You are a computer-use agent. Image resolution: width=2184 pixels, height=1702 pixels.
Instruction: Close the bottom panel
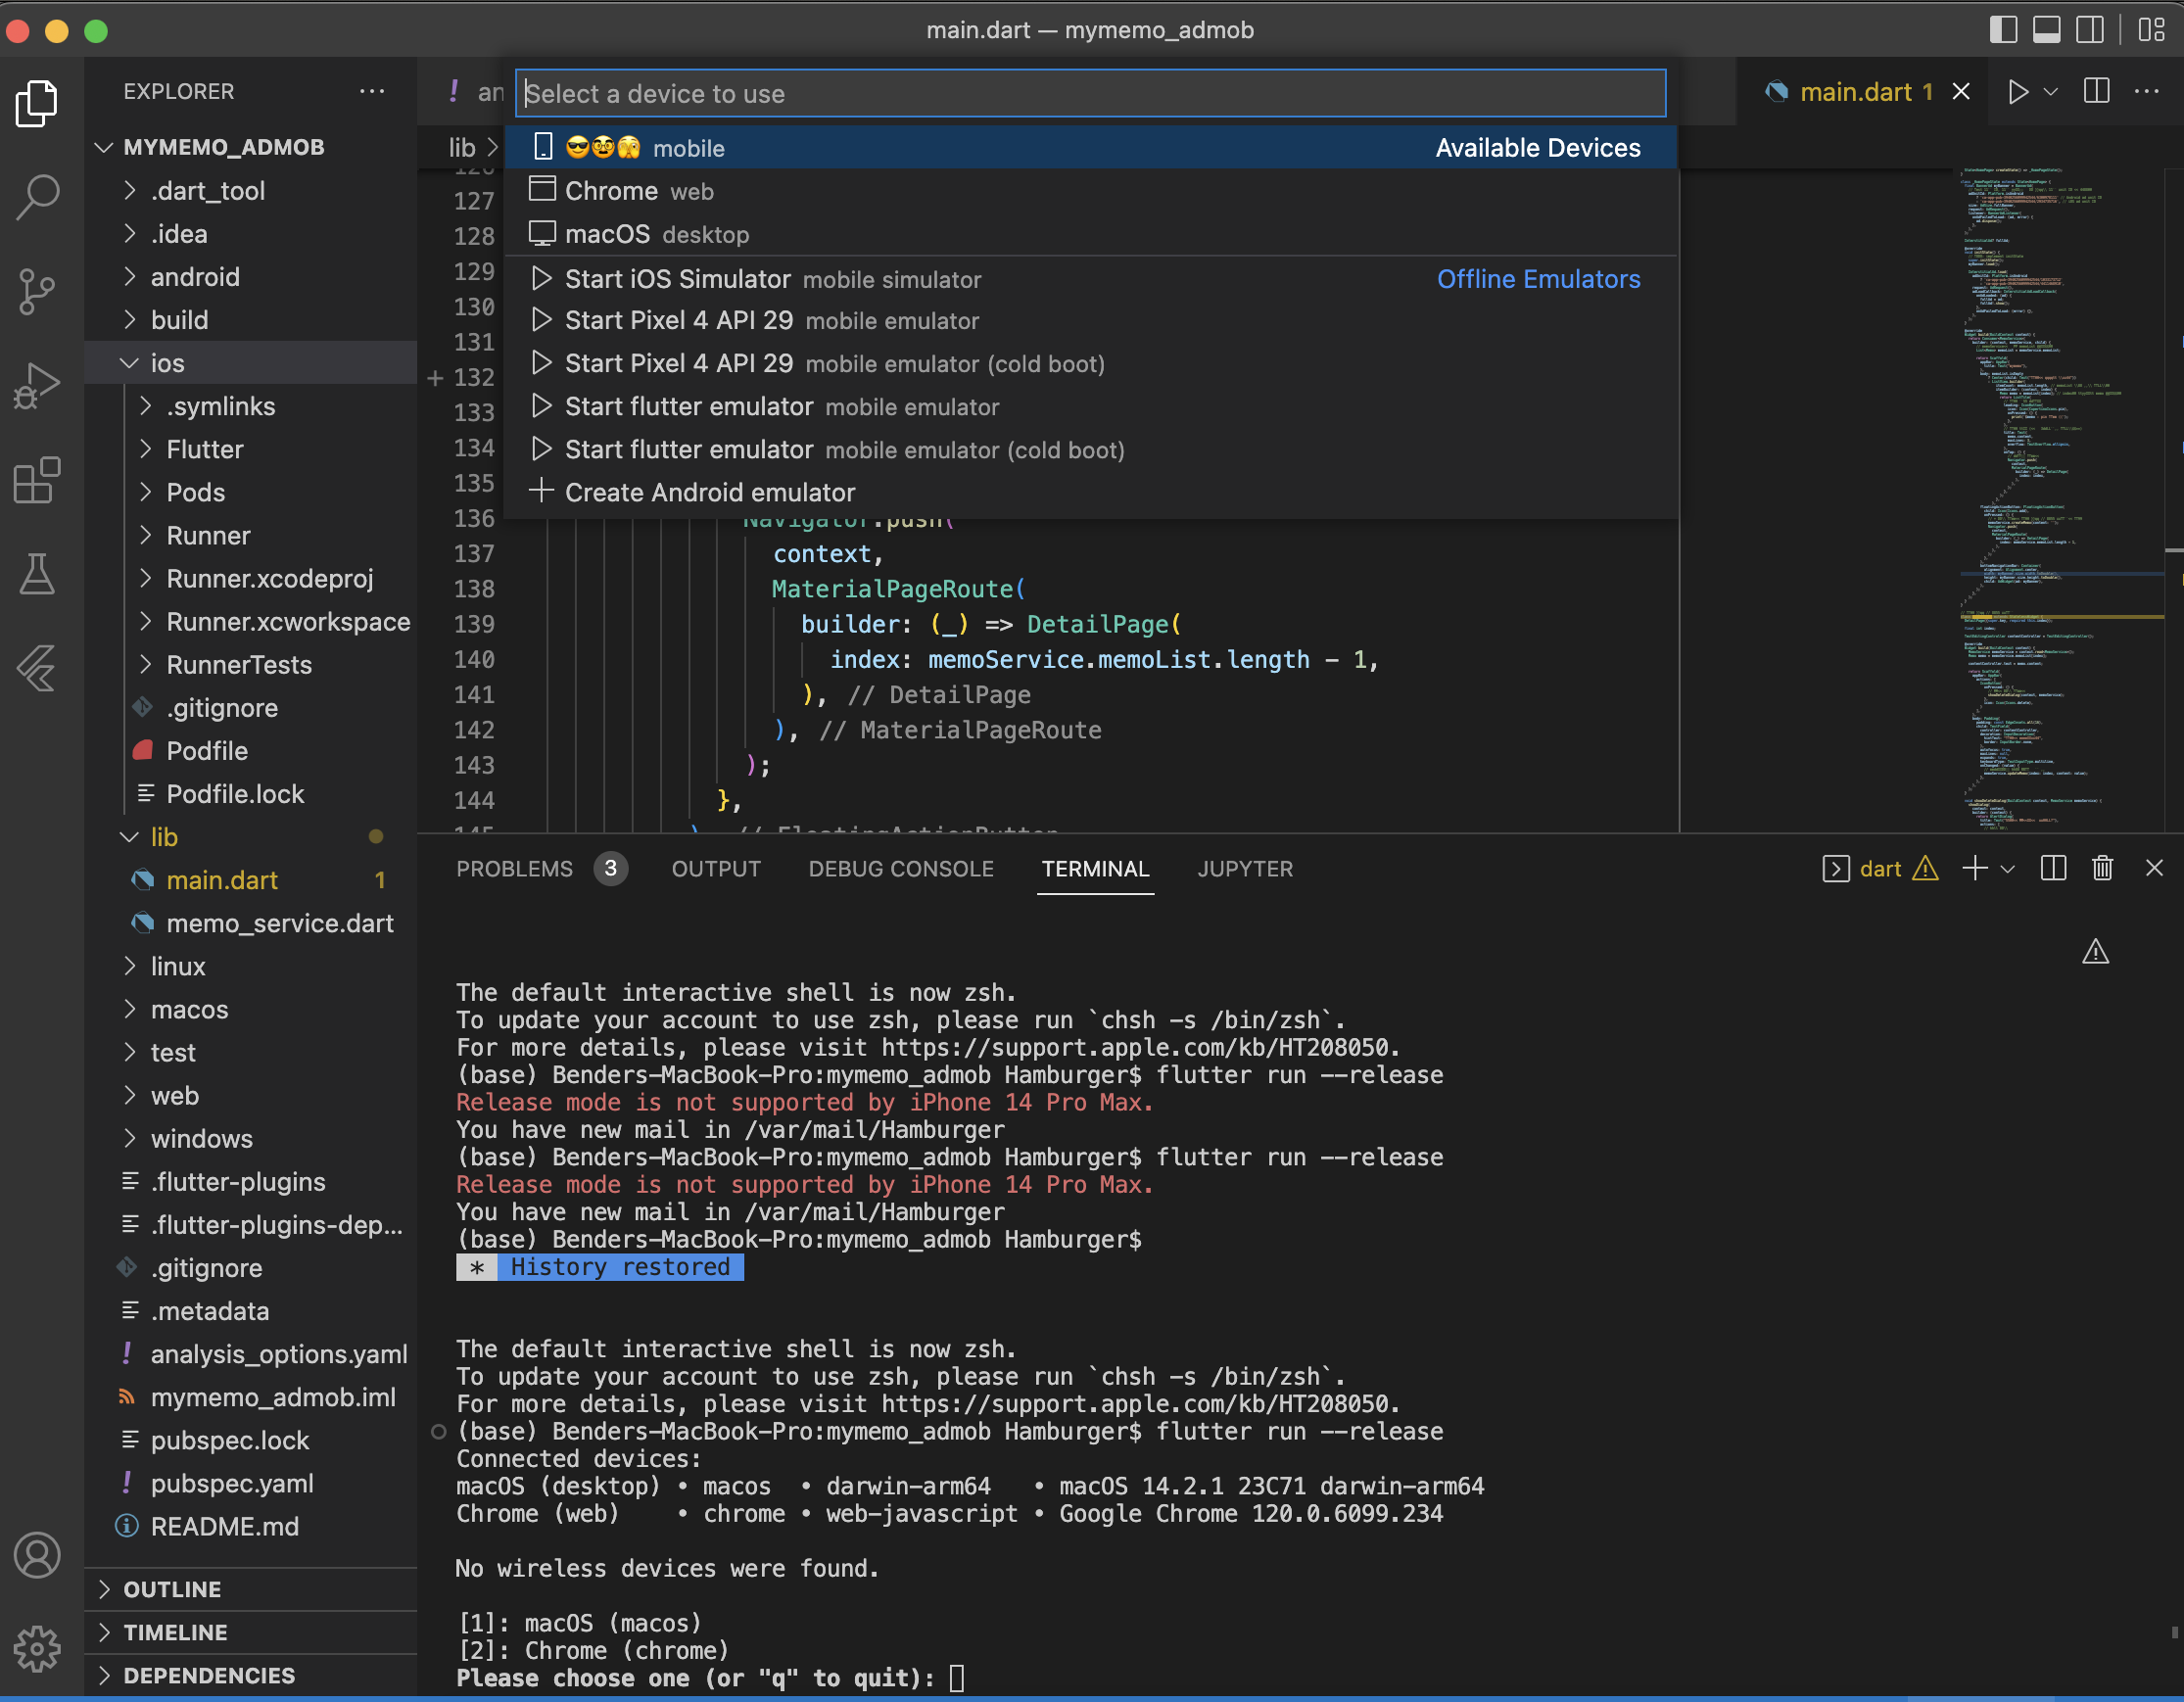tap(2154, 868)
